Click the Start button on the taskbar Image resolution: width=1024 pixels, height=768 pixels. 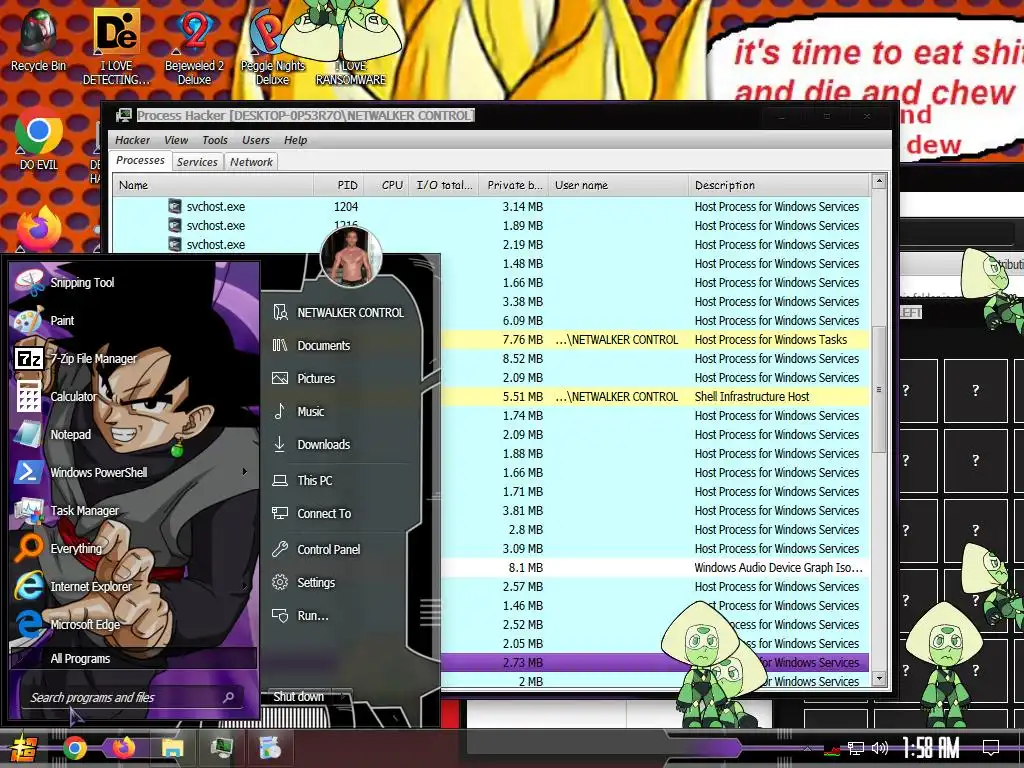[24, 748]
